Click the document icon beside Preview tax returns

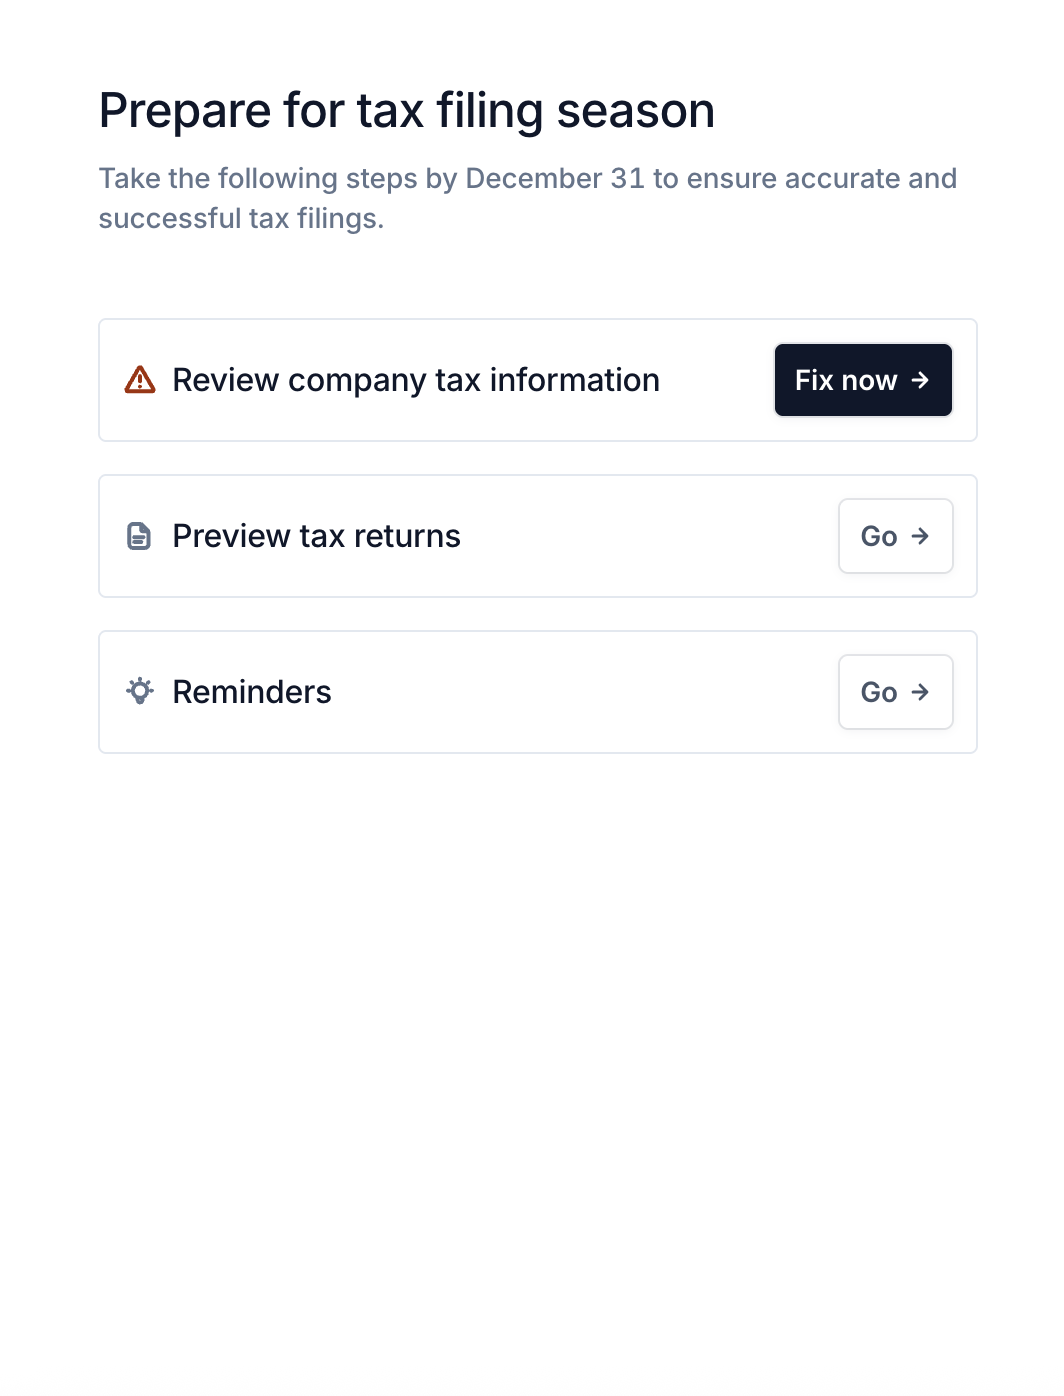(x=139, y=536)
